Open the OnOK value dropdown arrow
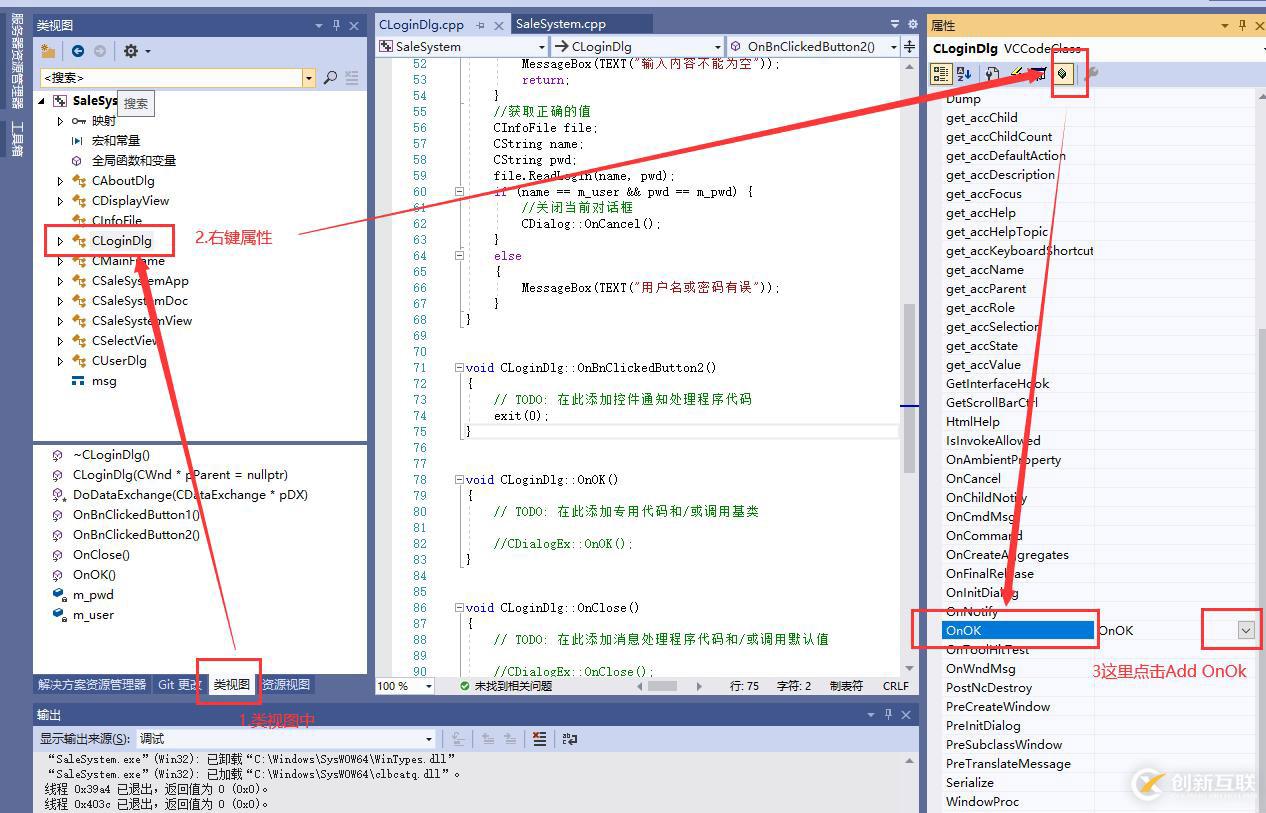 pos(1246,630)
